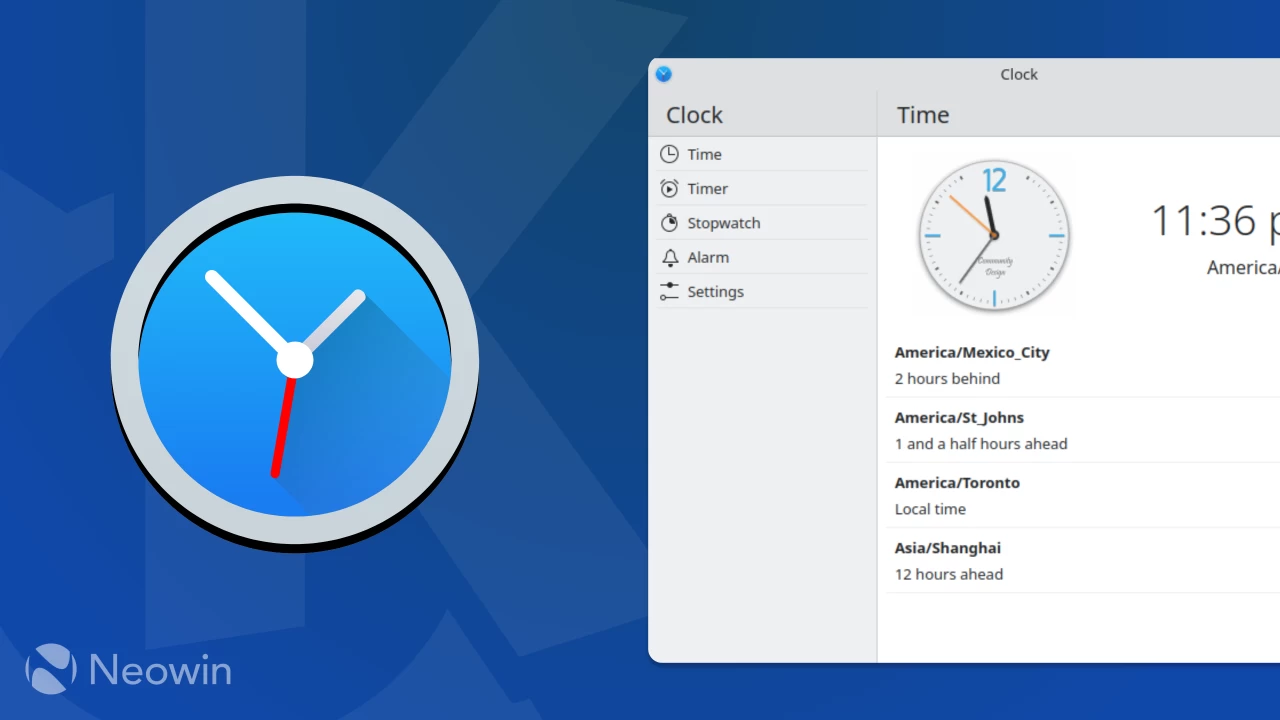
Task: Click the Time clock icon in sidebar
Action: coord(669,154)
